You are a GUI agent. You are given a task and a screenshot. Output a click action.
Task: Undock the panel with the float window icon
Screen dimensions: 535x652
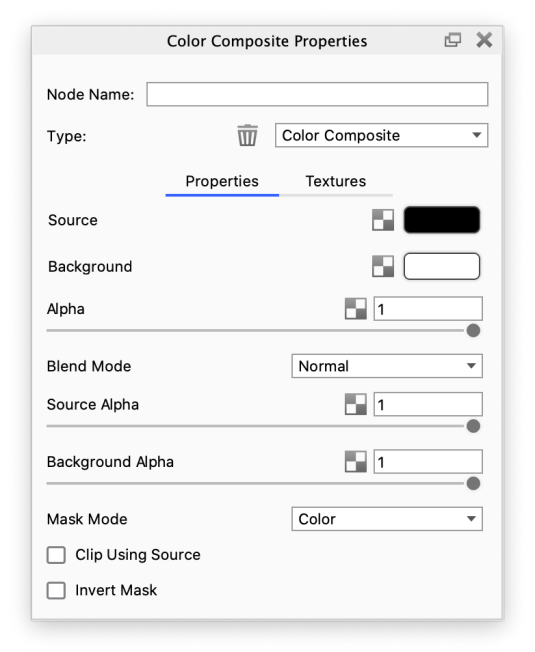(453, 40)
